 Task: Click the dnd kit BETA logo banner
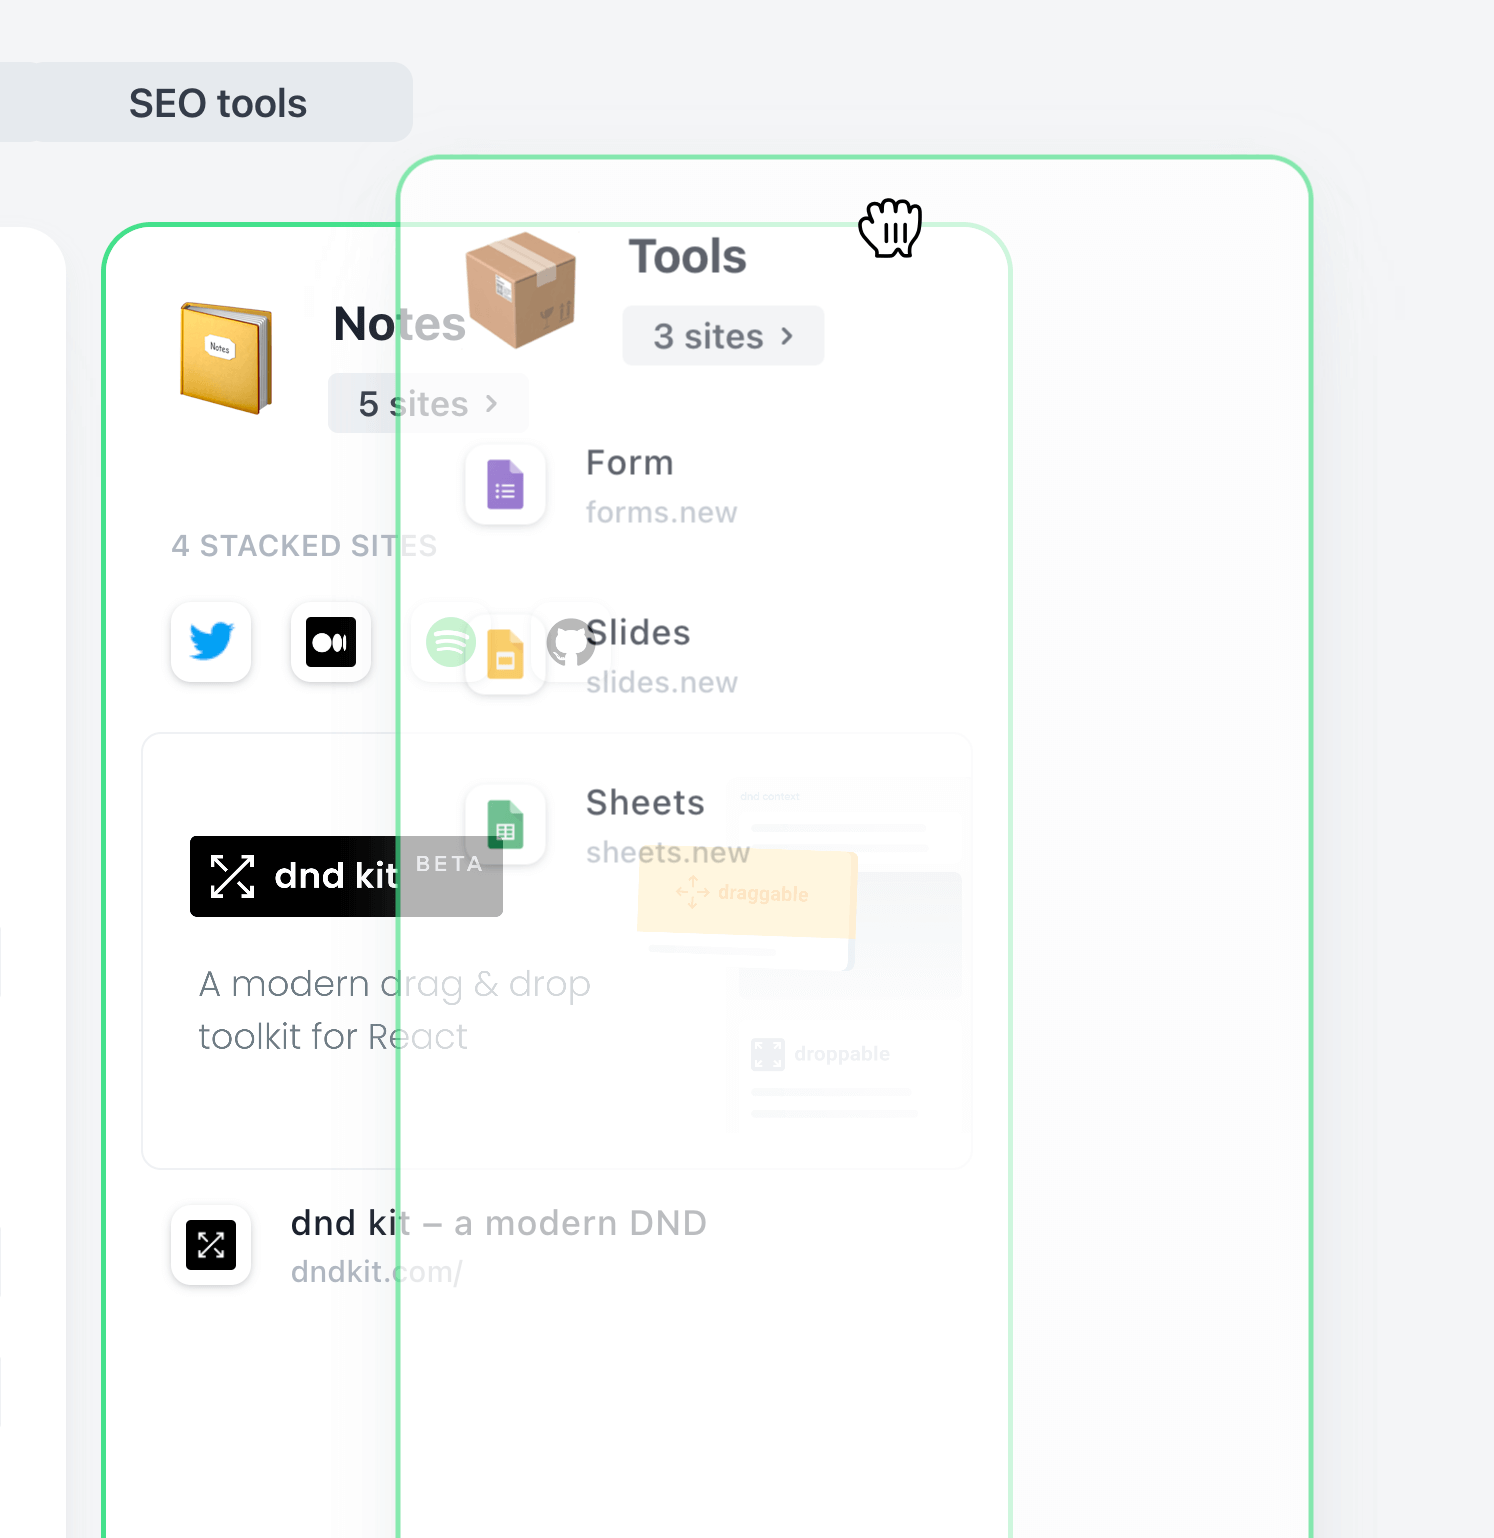coord(346,876)
